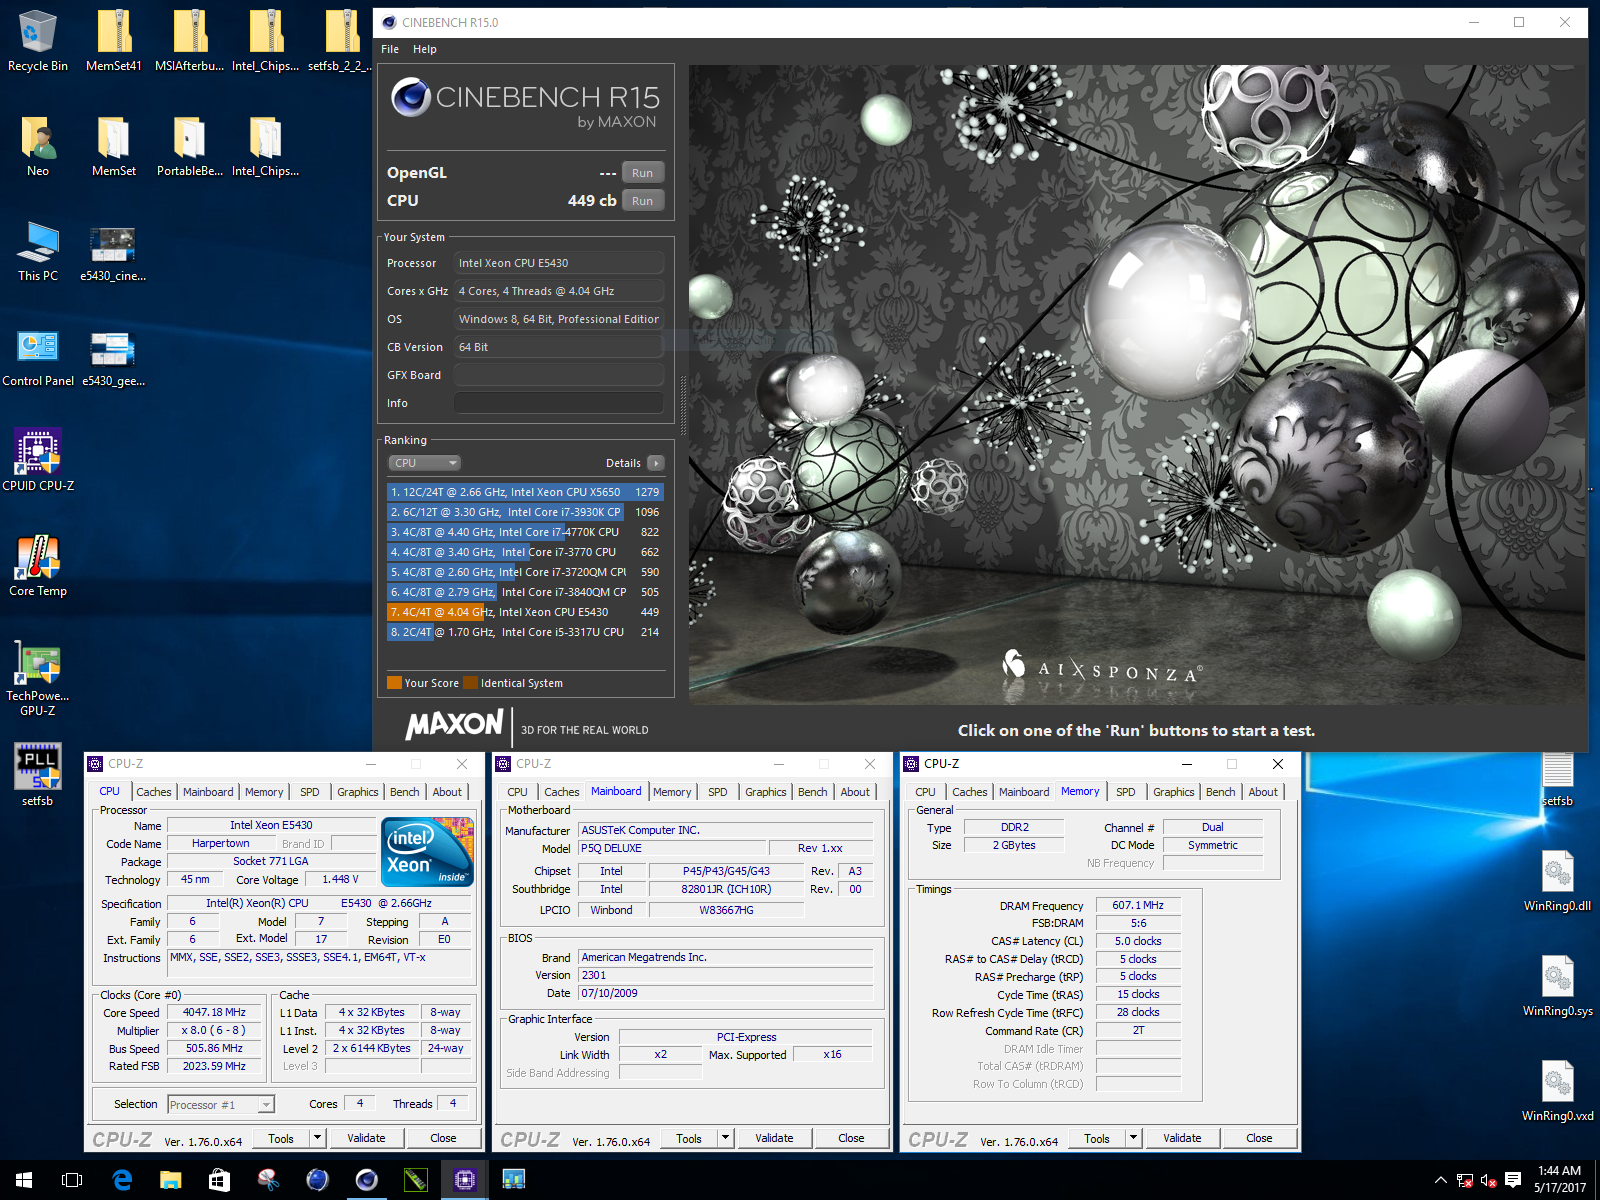Screen dimensions: 1600x1200
Task: Select the setfsb_2_2 zip folder icon
Action: tap(340, 40)
